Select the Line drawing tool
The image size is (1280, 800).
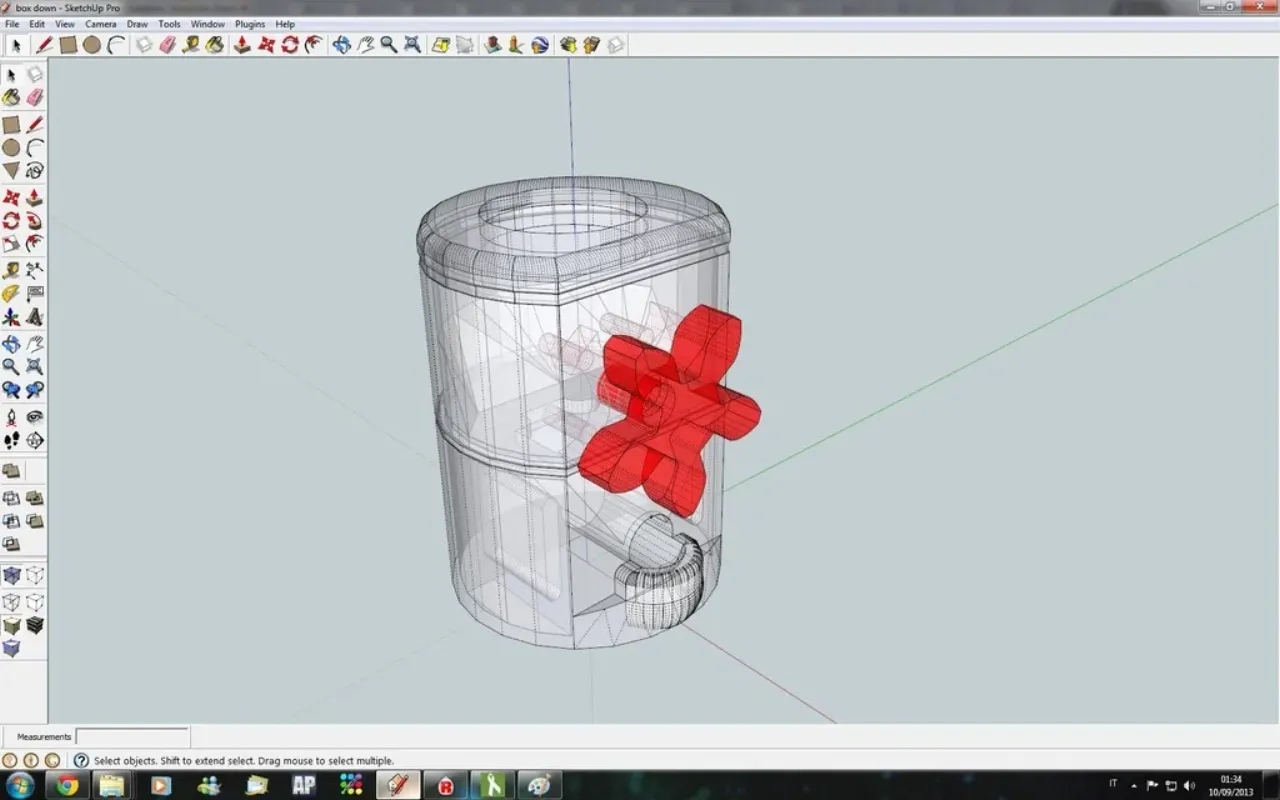43,44
